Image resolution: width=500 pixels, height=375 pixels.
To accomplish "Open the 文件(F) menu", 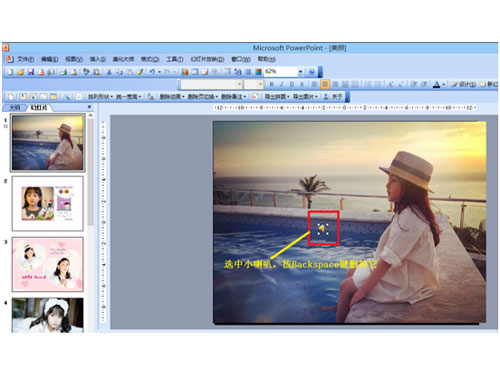I will click(x=25, y=59).
